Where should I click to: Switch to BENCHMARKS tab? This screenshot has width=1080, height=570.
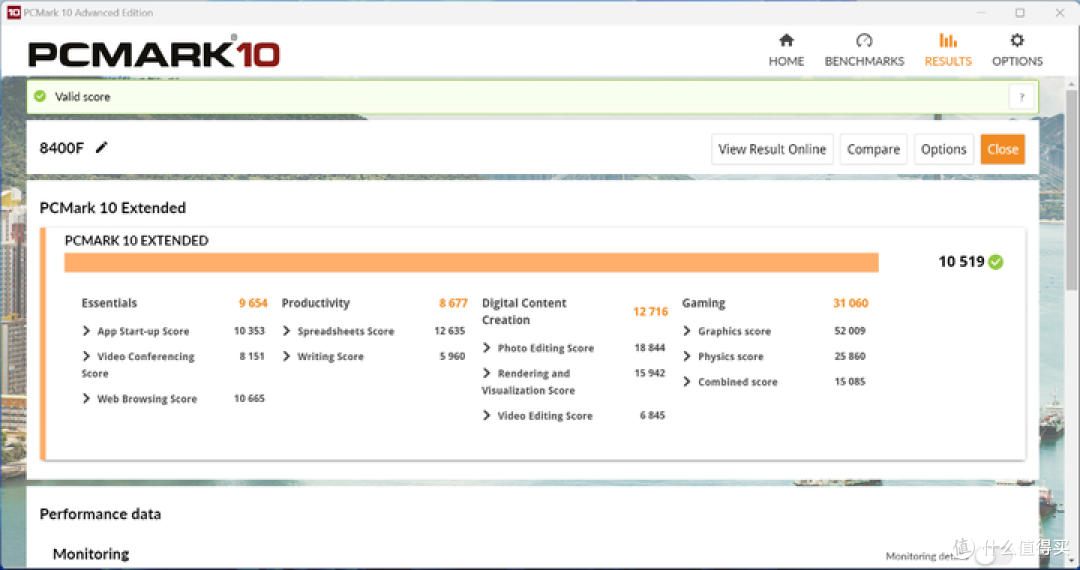864,50
